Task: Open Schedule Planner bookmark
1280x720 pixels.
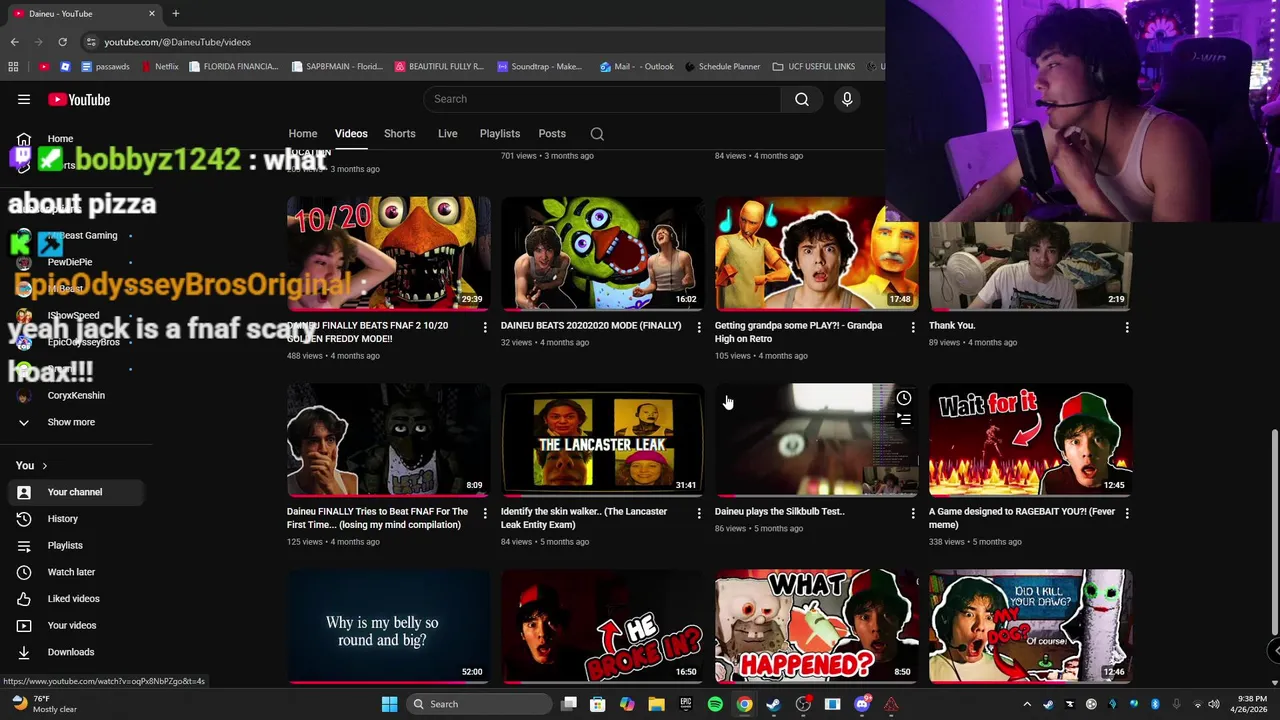Action: tap(722, 67)
